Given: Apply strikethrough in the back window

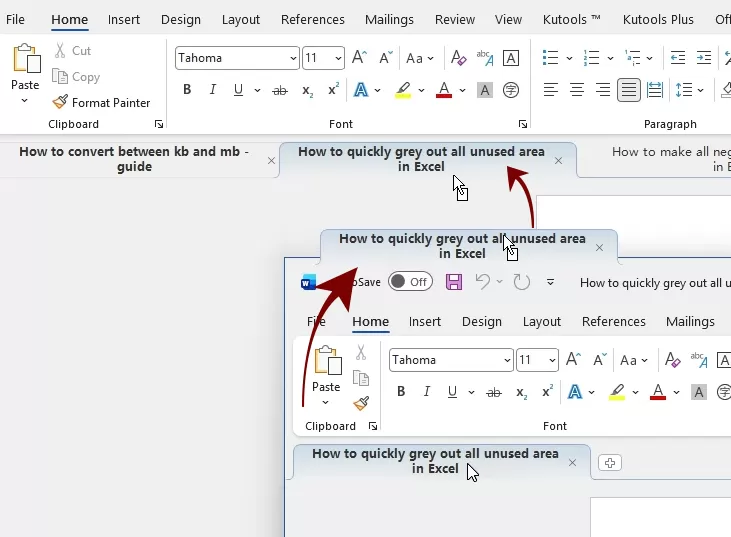Looking at the screenshot, I should [x=280, y=90].
